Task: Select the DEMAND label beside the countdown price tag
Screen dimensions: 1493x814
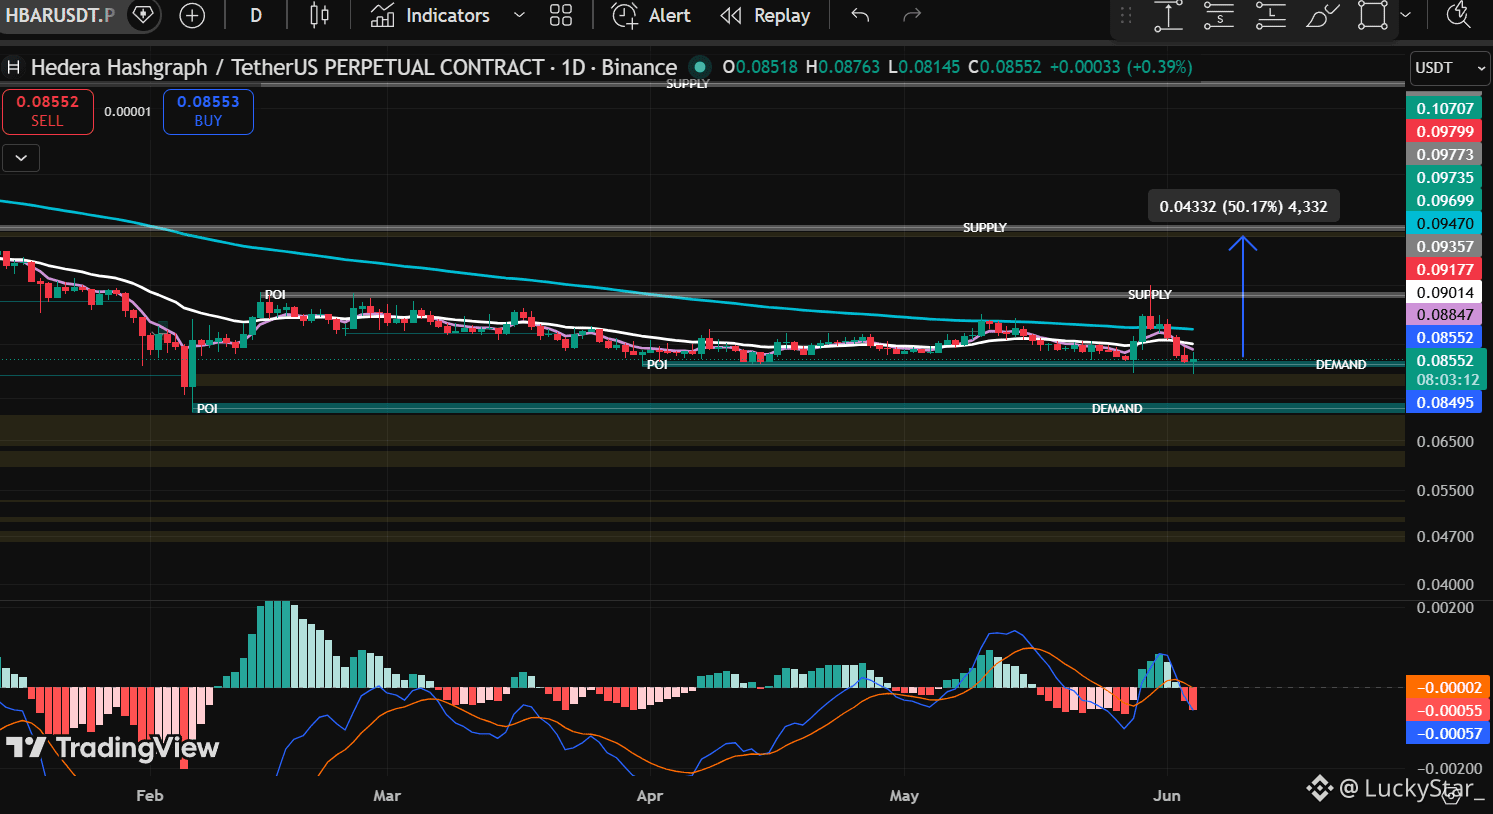Action: (1341, 365)
